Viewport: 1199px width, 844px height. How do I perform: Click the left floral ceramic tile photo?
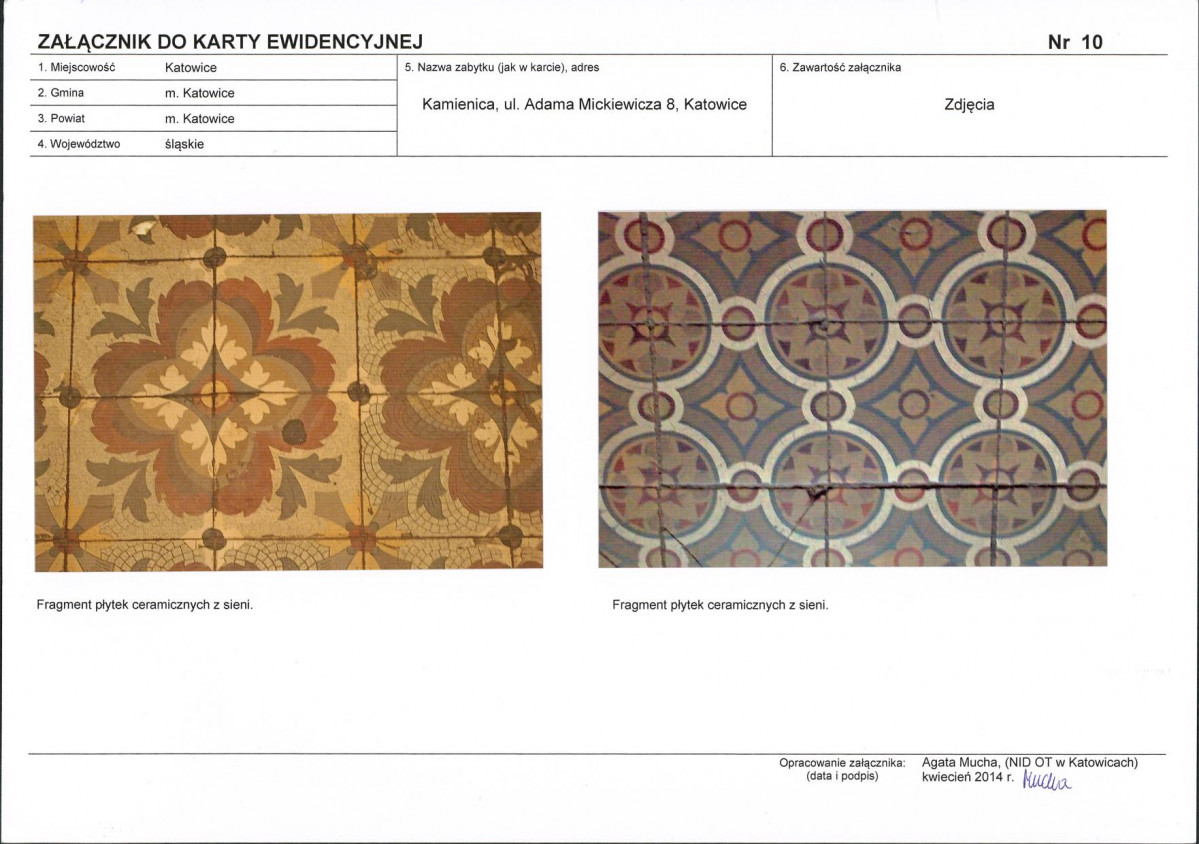point(288,392)
